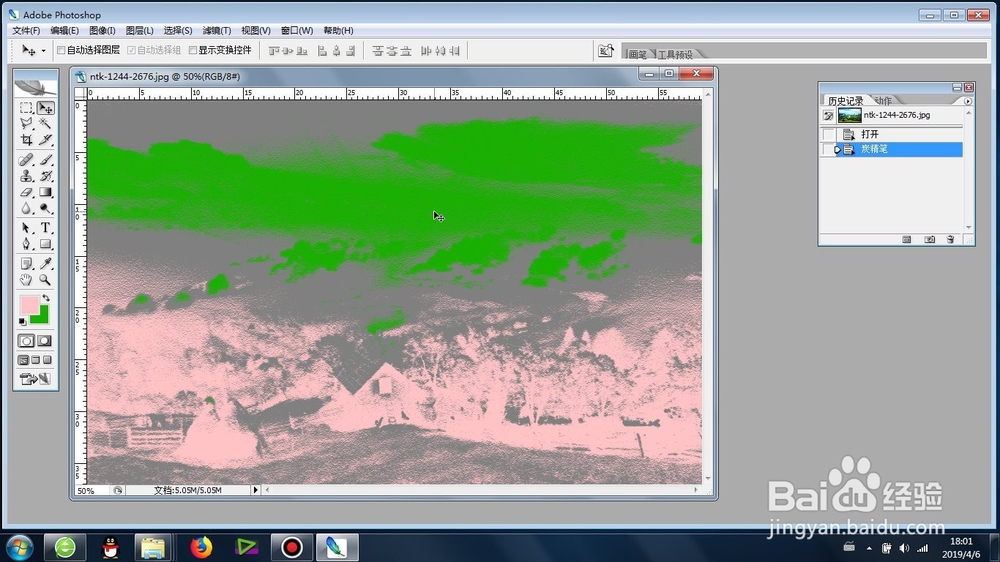Create new document from current state
The image size is (1000, 562).
(x=907, y=239)
